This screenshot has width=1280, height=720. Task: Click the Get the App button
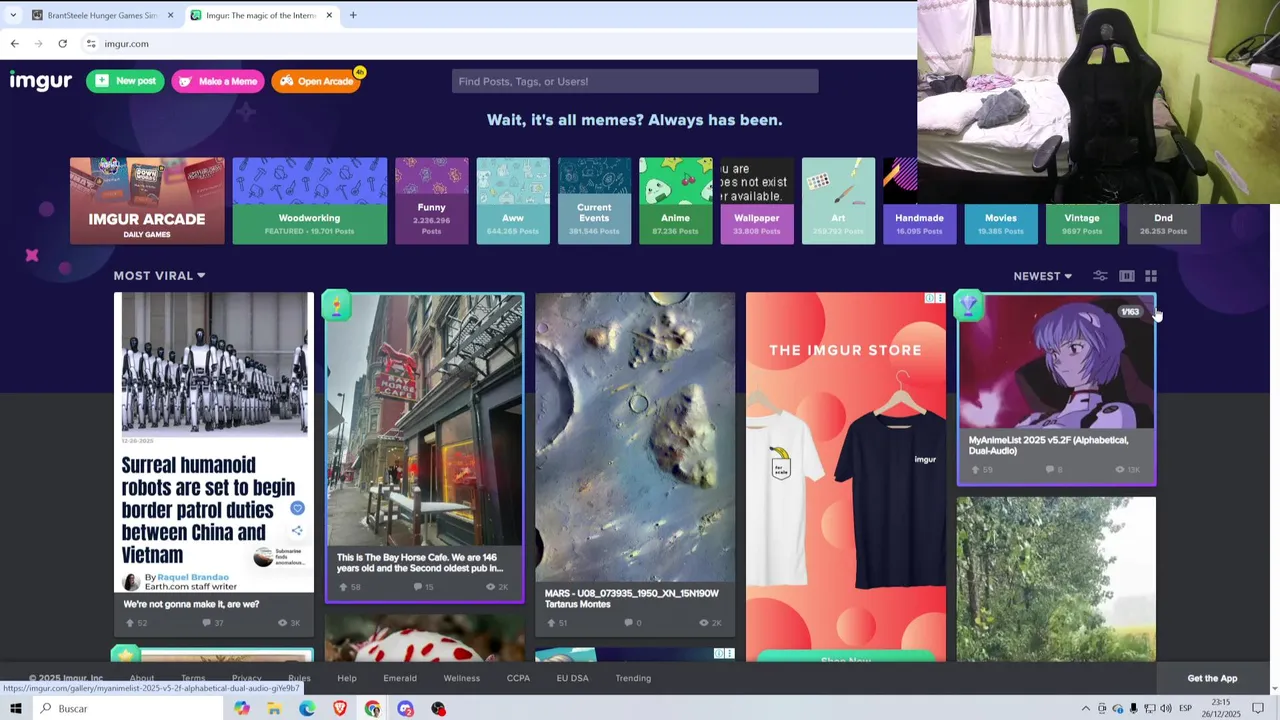1212,678
